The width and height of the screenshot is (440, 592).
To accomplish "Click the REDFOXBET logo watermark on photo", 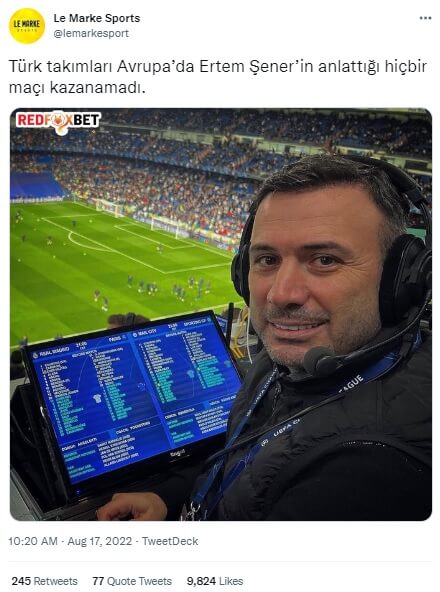I will (x=58, y=122).
